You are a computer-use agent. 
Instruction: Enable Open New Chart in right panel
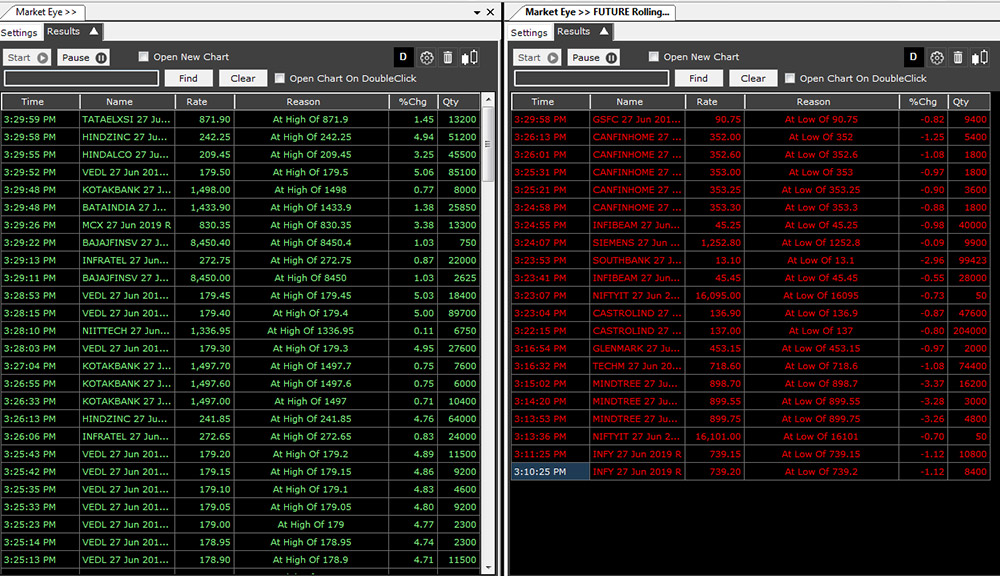(x=654, y=57)
